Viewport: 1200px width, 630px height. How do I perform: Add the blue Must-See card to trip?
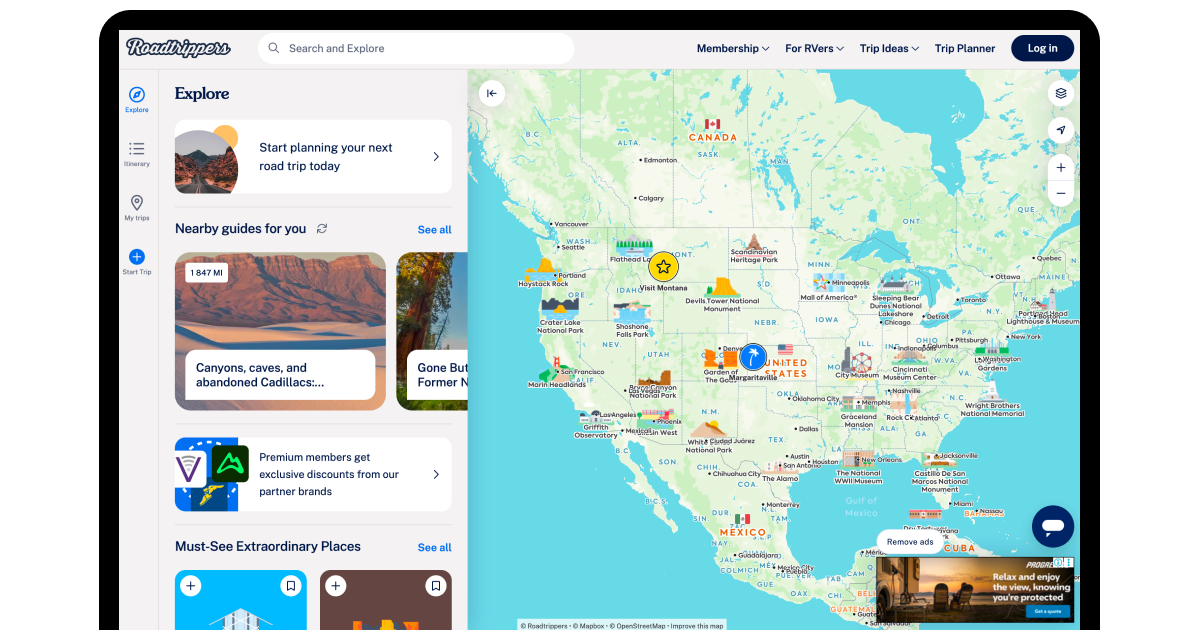[x=191, y=586]
